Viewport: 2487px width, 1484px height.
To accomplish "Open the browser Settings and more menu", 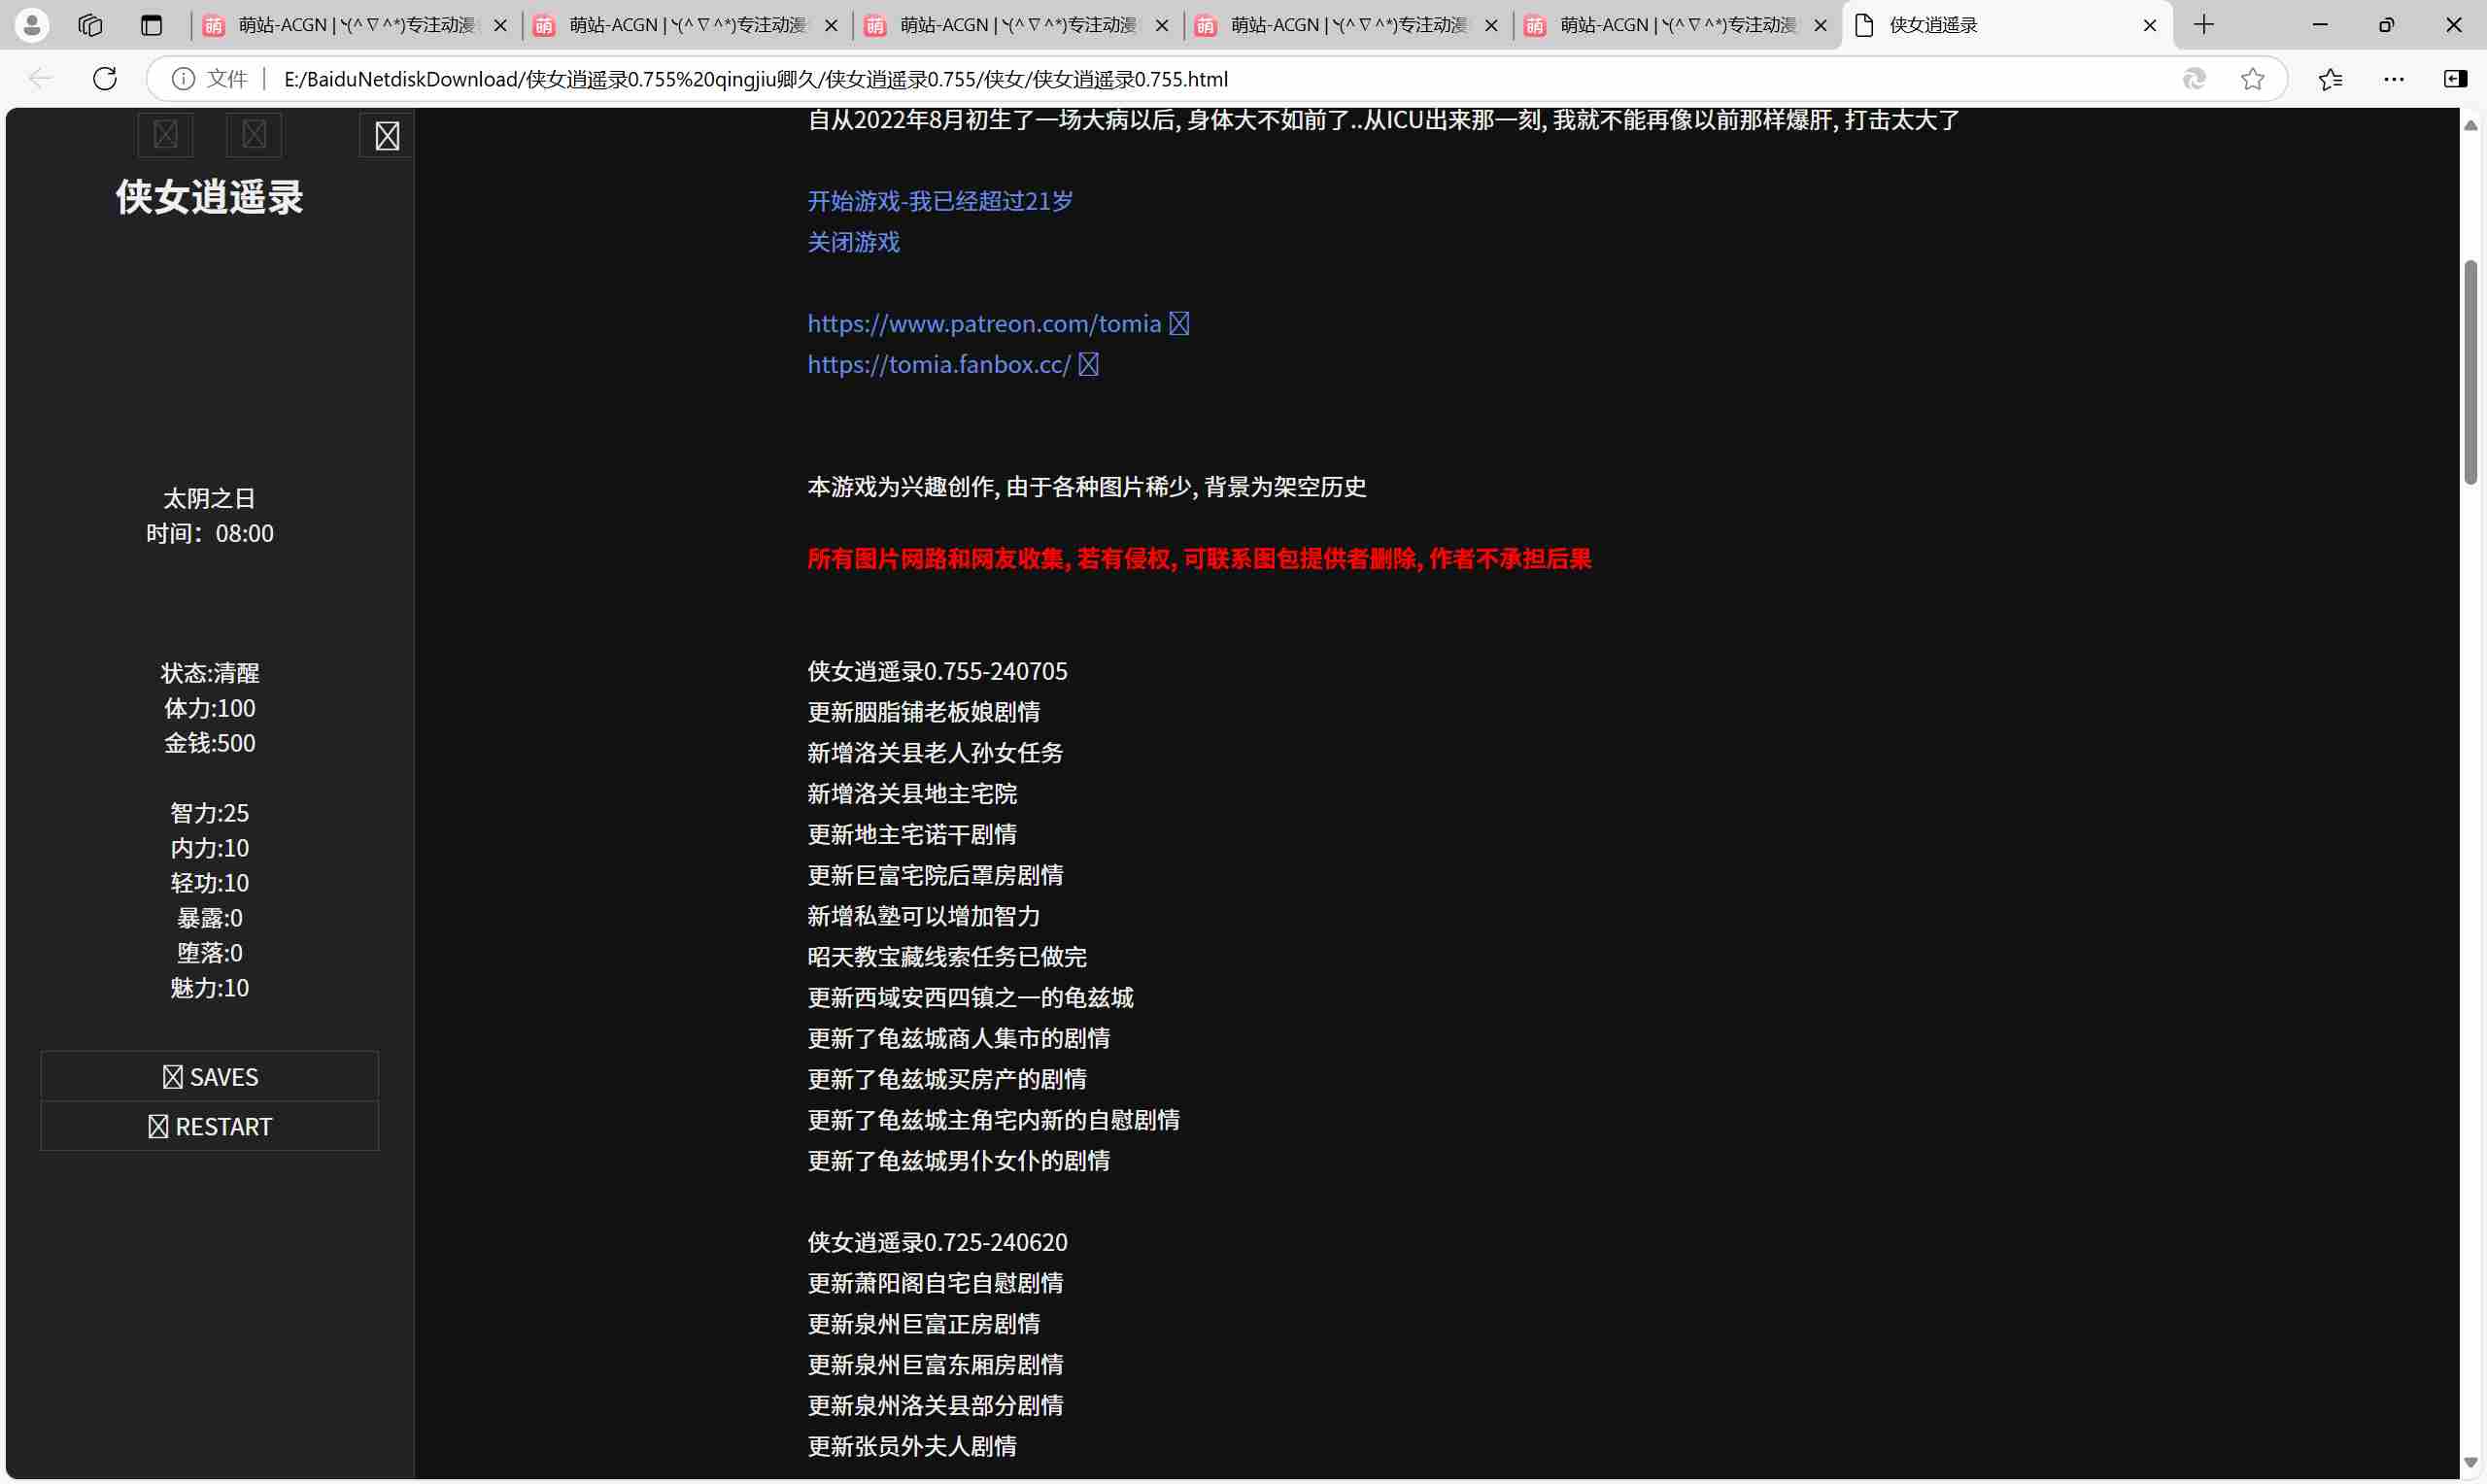I will pyautogui.click(x=2395, y=79).
